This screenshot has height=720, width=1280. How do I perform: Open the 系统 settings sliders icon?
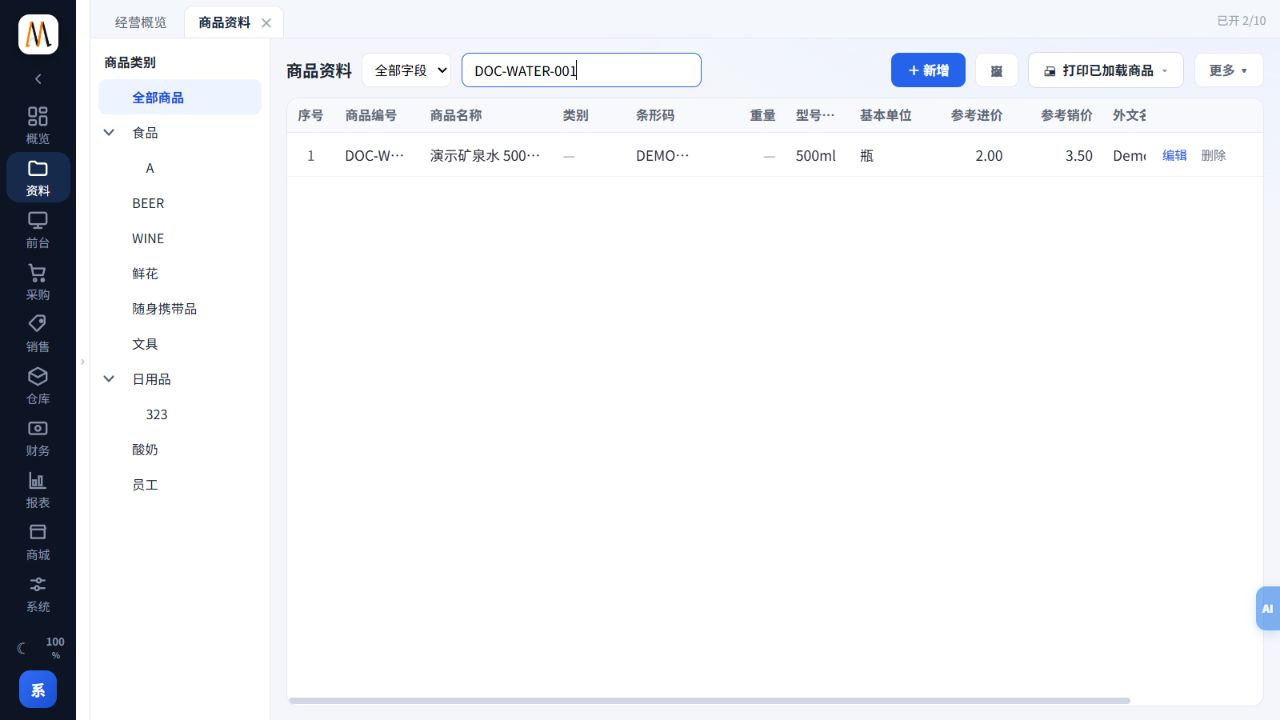(x=38, y=593)
